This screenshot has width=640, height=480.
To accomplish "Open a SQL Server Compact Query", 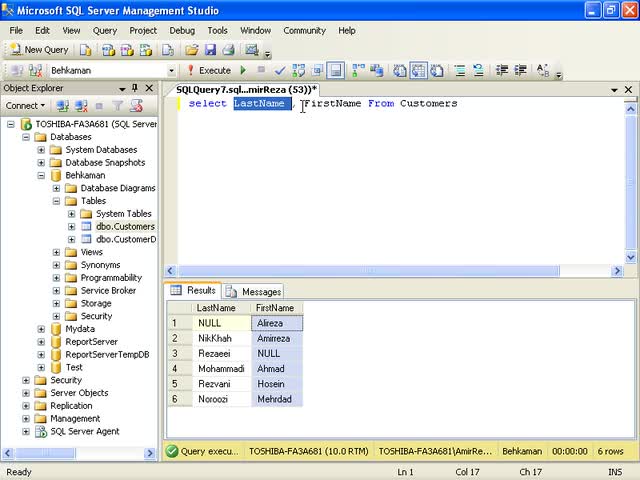I will click(x=168, y=50).
